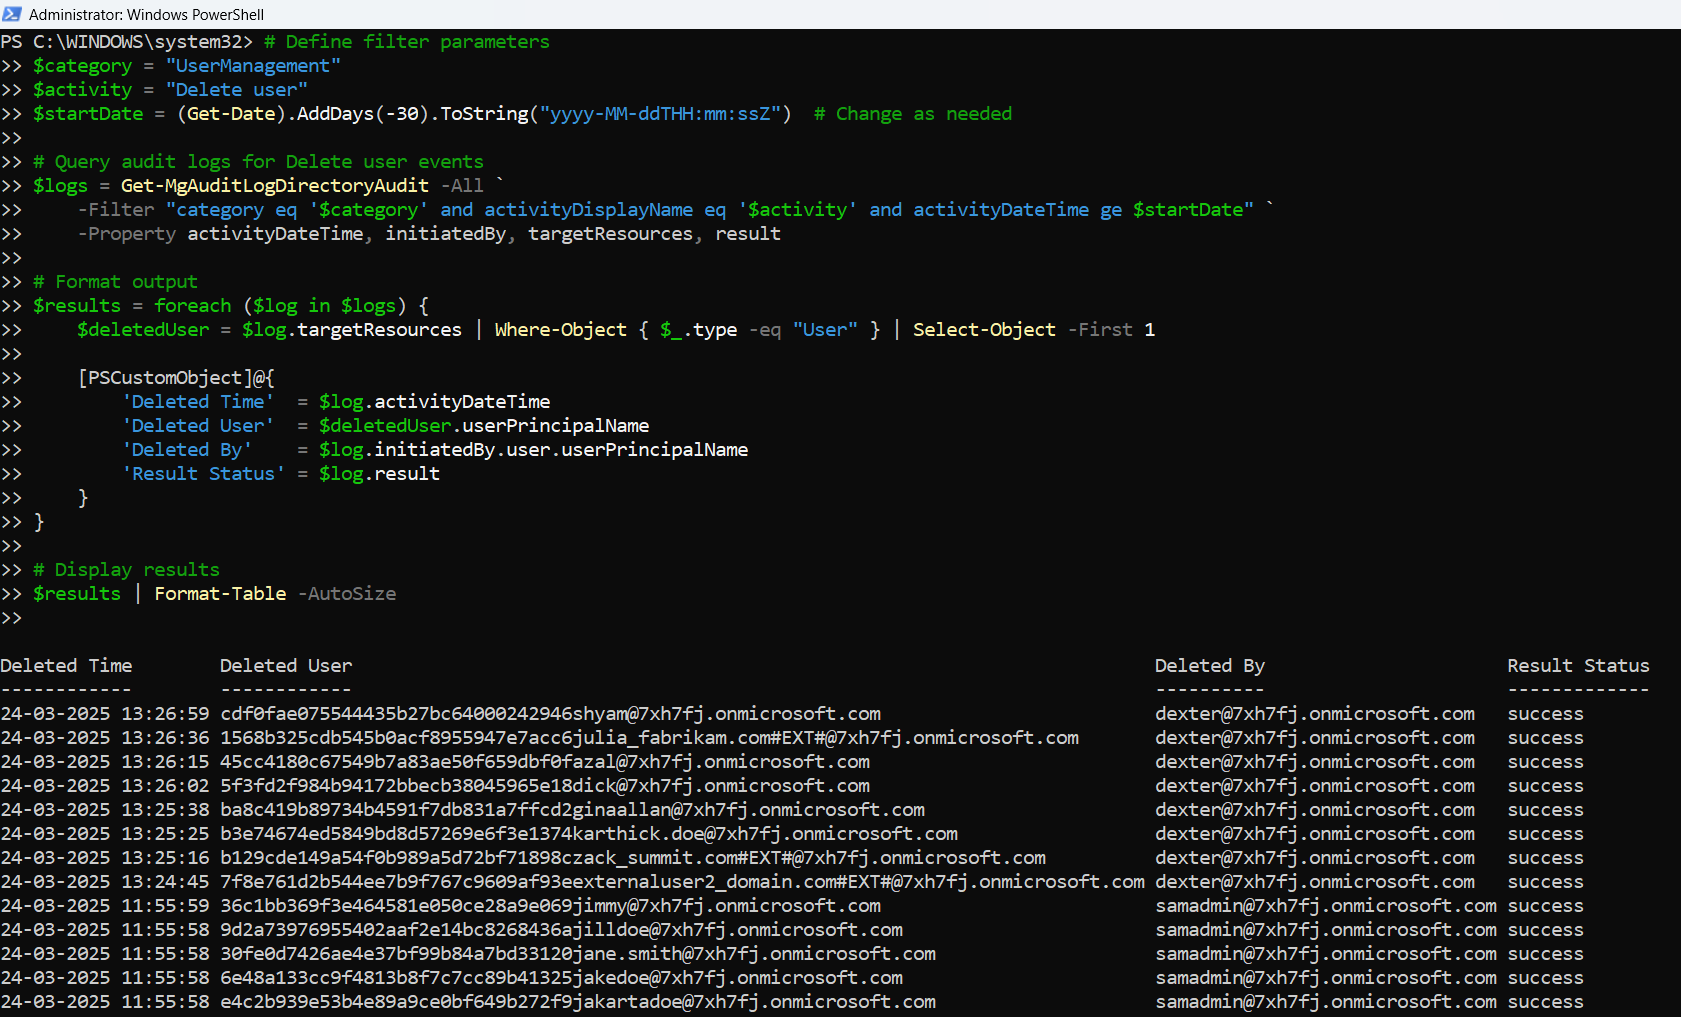Click the PowerShell icon in title bar
1681x1017 pixels.
pyautogui.click(x=12, y=14)
